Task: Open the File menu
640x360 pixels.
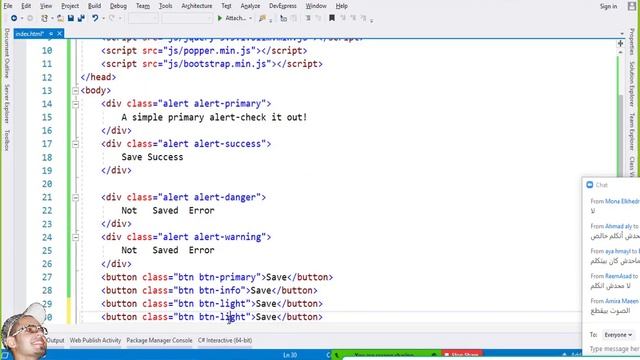Action: (x=8, y=6)
